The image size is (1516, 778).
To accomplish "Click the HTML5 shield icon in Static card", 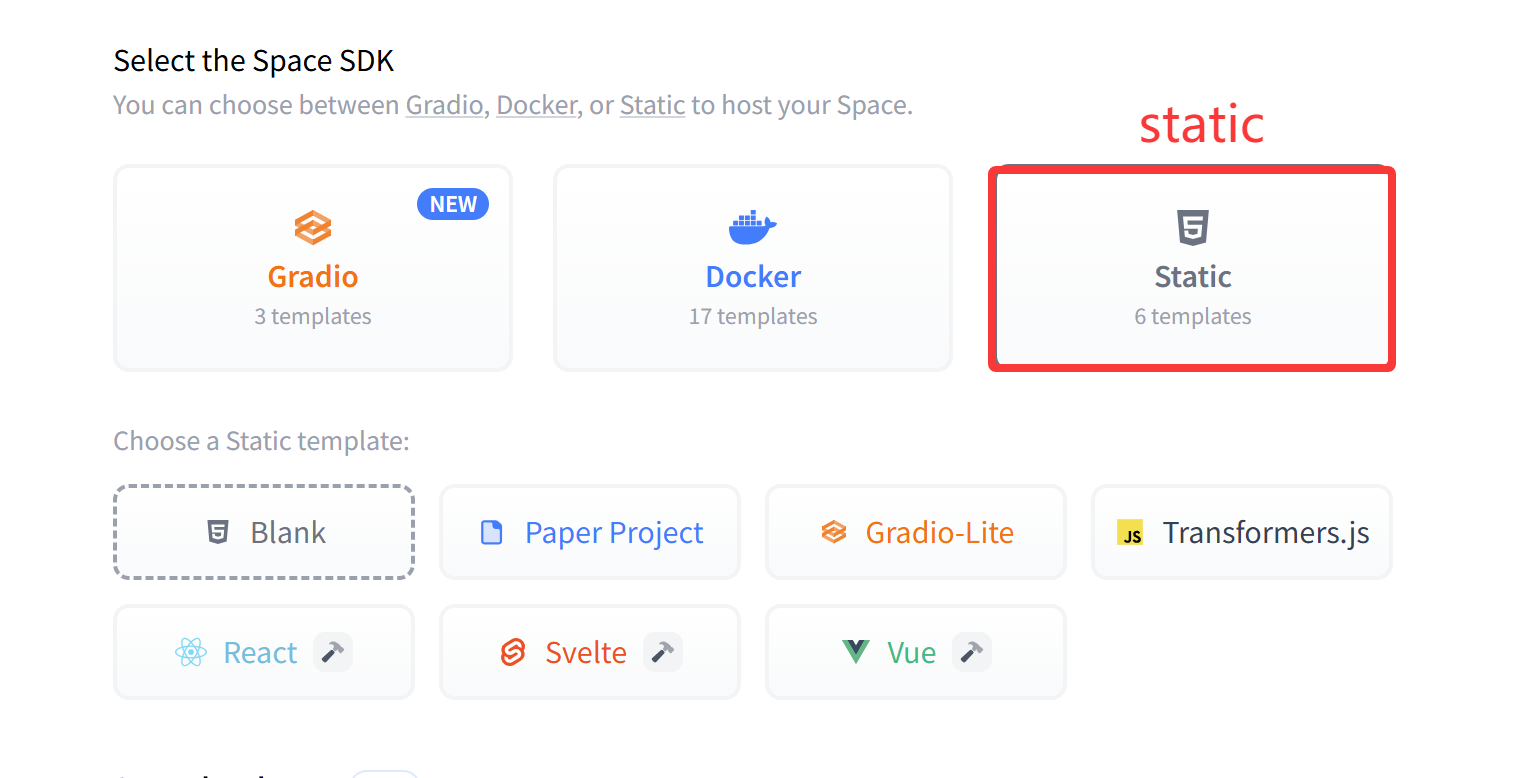I will 1192,228.
